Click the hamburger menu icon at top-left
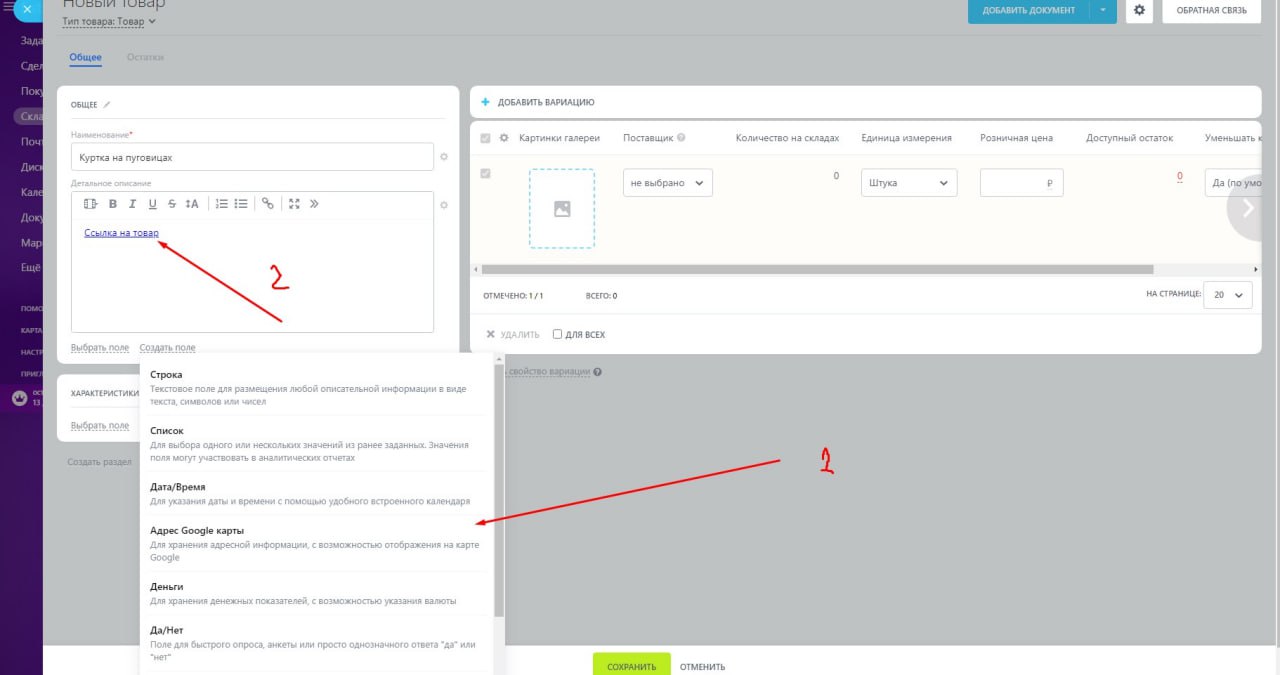The image size is (1280, 675). [7, 7]
